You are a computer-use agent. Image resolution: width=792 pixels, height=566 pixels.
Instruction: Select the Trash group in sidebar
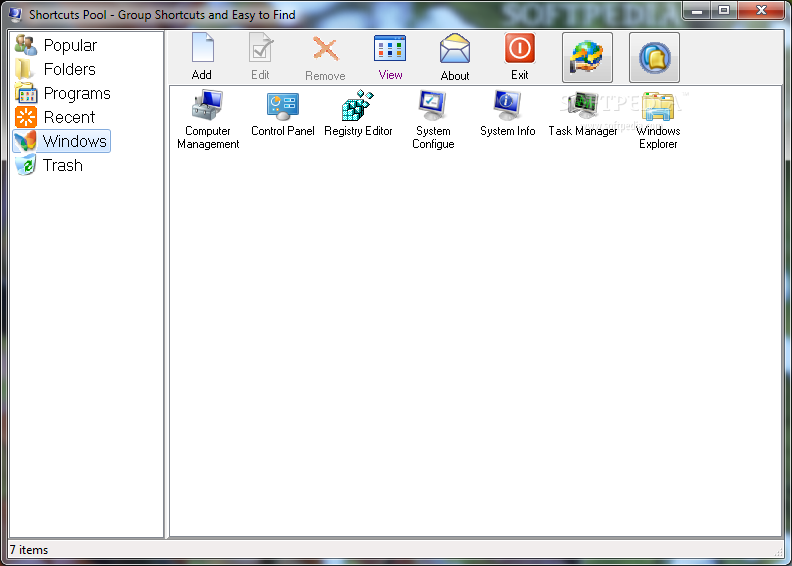(x=48, y=165)
